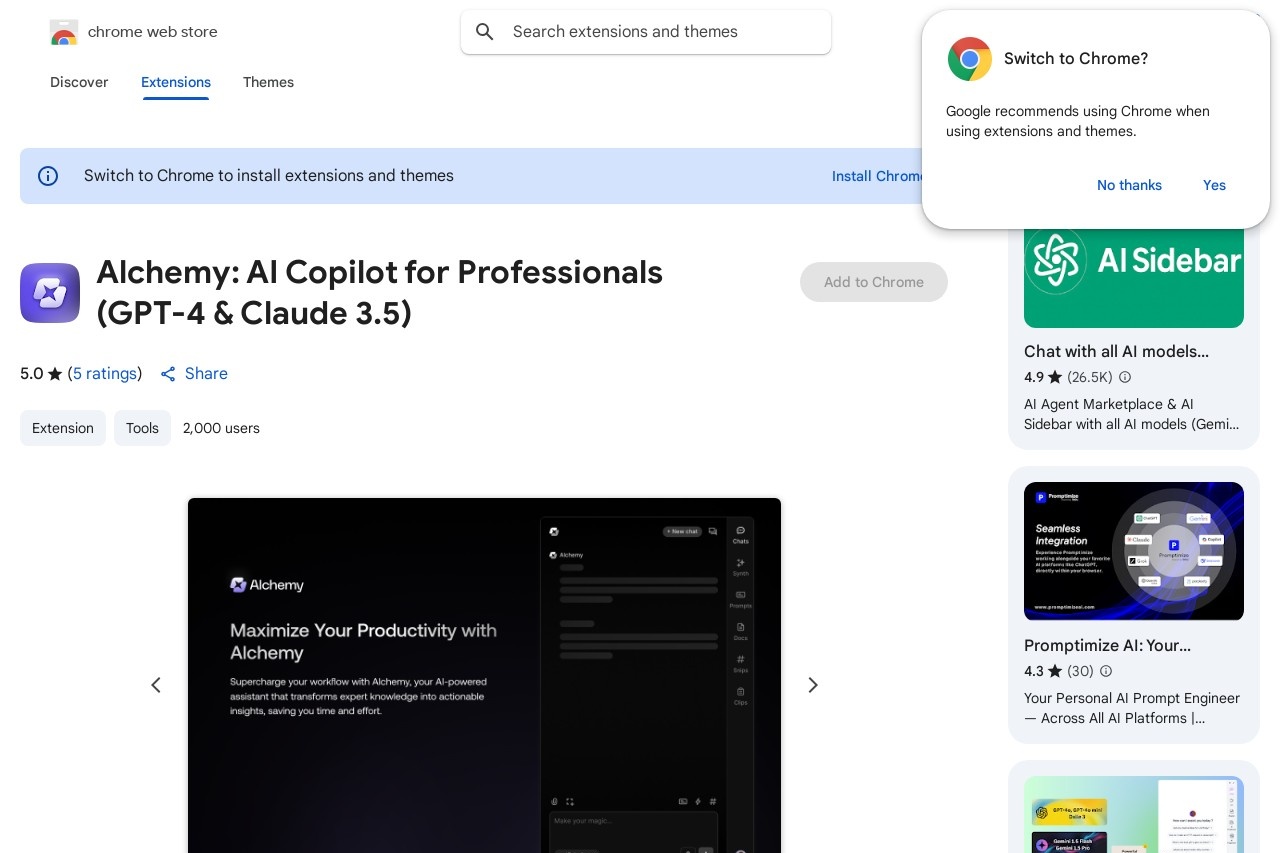
Task: Click the Add to Chrome button
Action: click(874, 282)
